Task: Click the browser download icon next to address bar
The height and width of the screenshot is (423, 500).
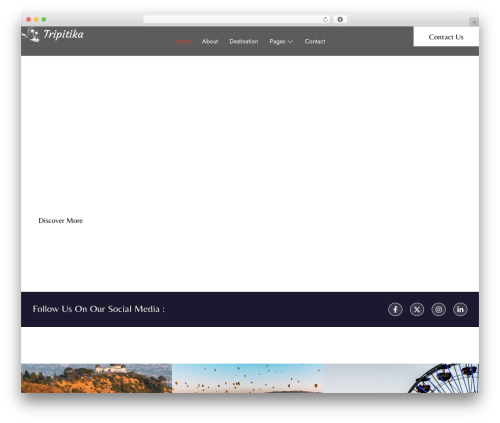Action: tap(340, 19)
